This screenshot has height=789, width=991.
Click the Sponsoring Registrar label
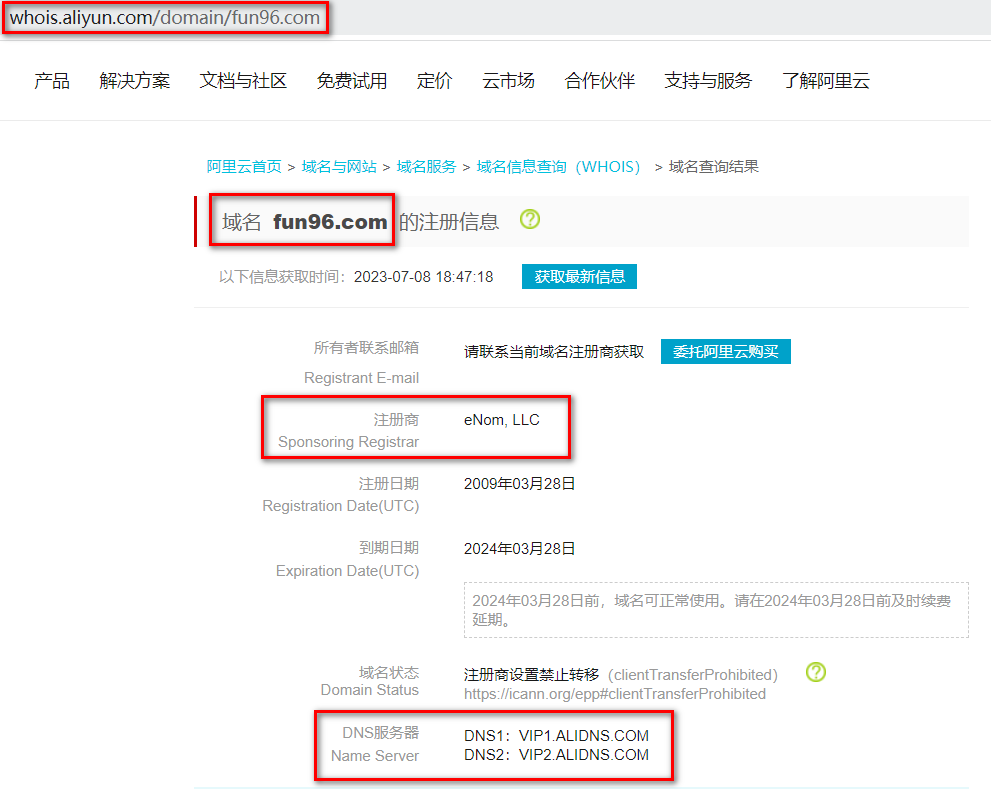tap(348, 442)
